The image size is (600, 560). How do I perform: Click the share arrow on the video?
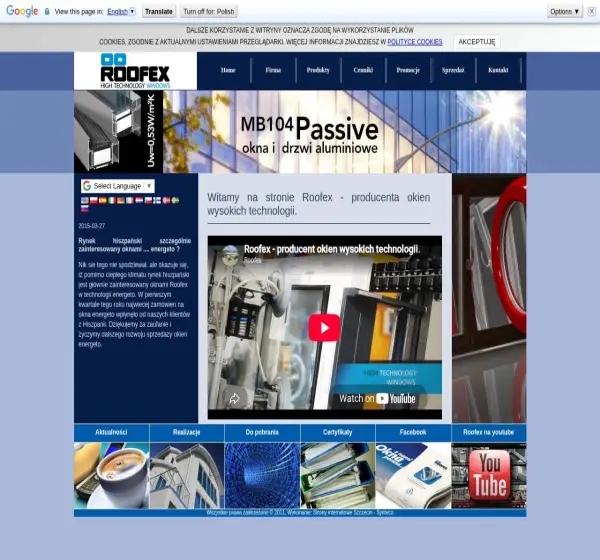234,399
